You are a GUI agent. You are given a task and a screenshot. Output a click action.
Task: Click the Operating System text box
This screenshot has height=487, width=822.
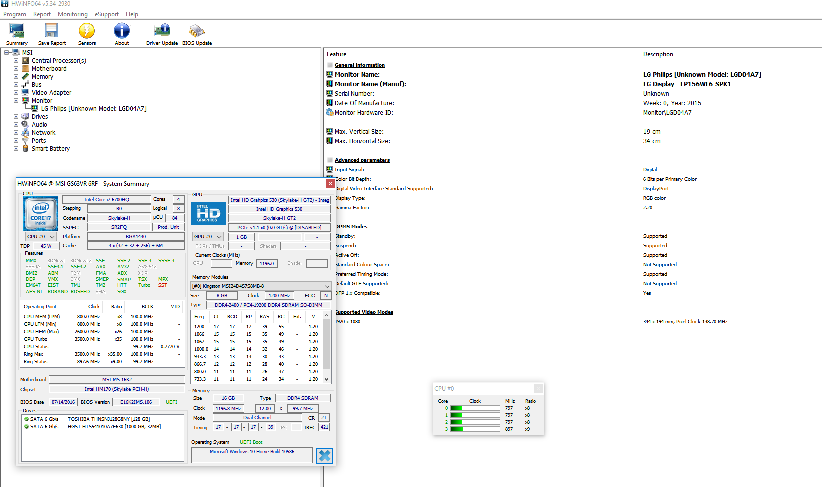(252, 454)
